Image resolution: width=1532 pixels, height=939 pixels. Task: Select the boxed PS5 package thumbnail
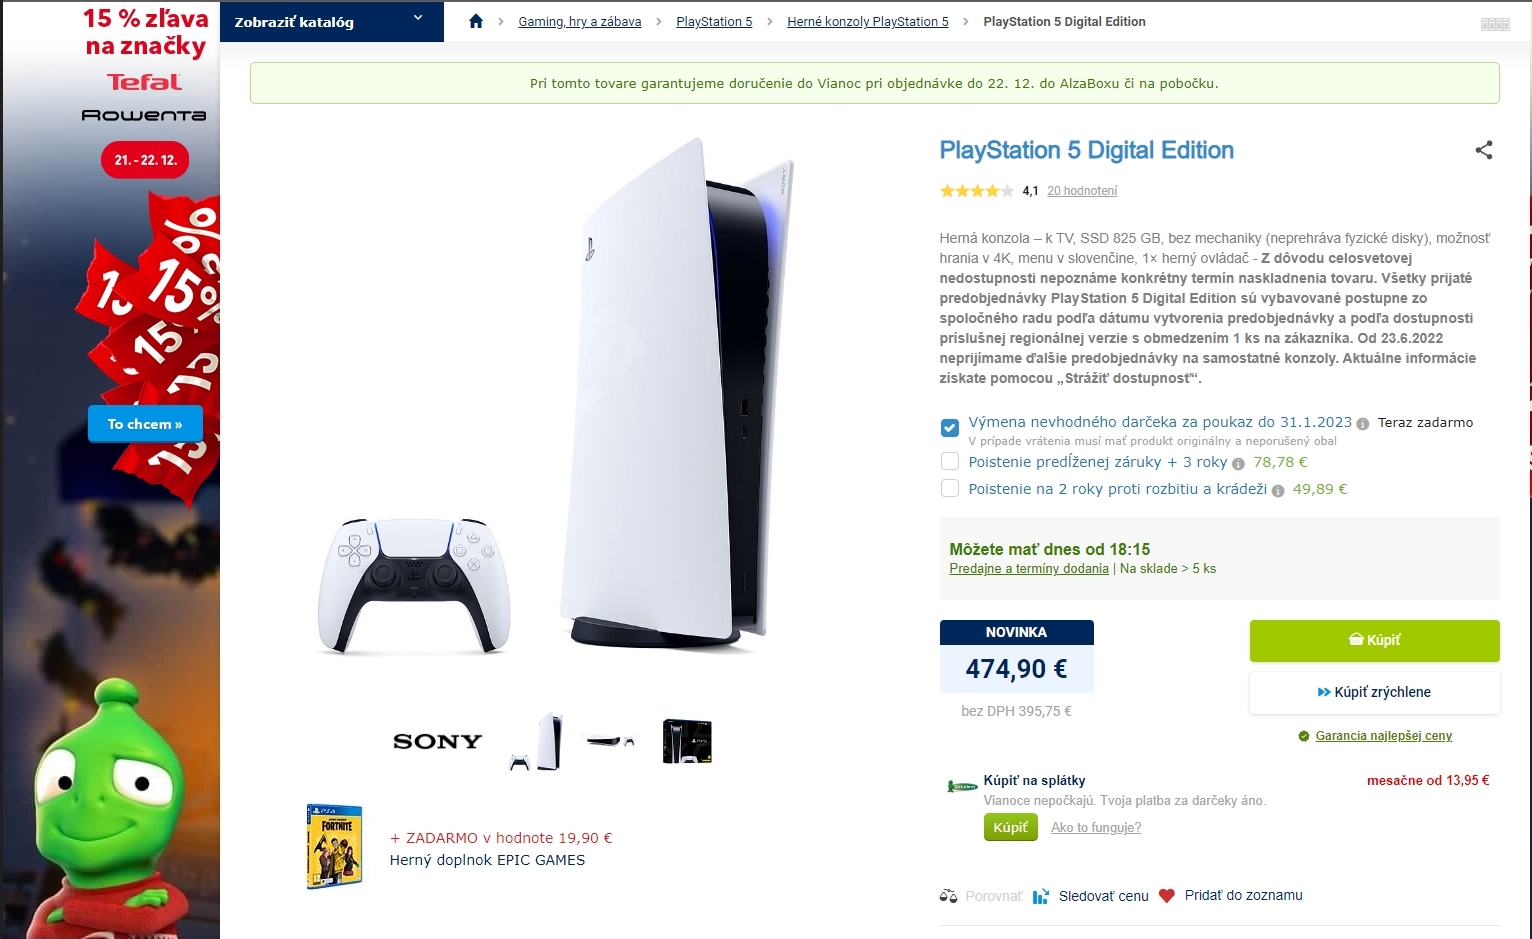click(687, 741)
